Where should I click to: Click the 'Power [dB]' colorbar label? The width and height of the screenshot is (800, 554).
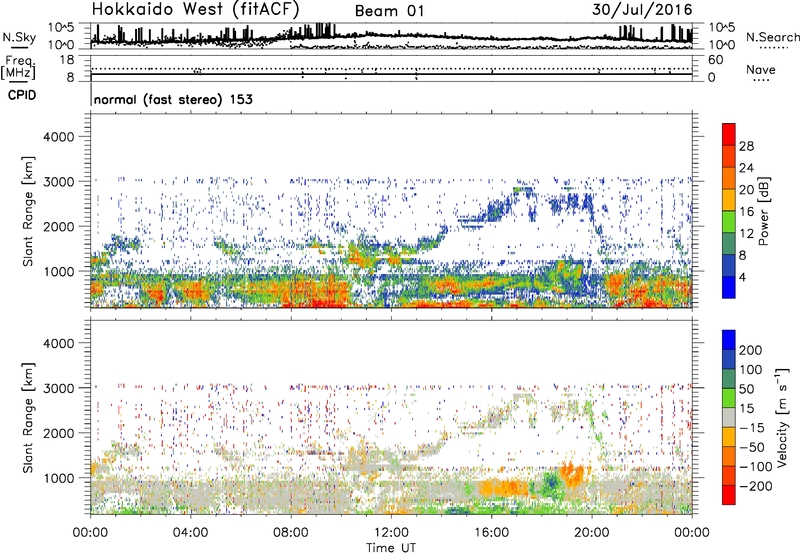tap(763, 211)
